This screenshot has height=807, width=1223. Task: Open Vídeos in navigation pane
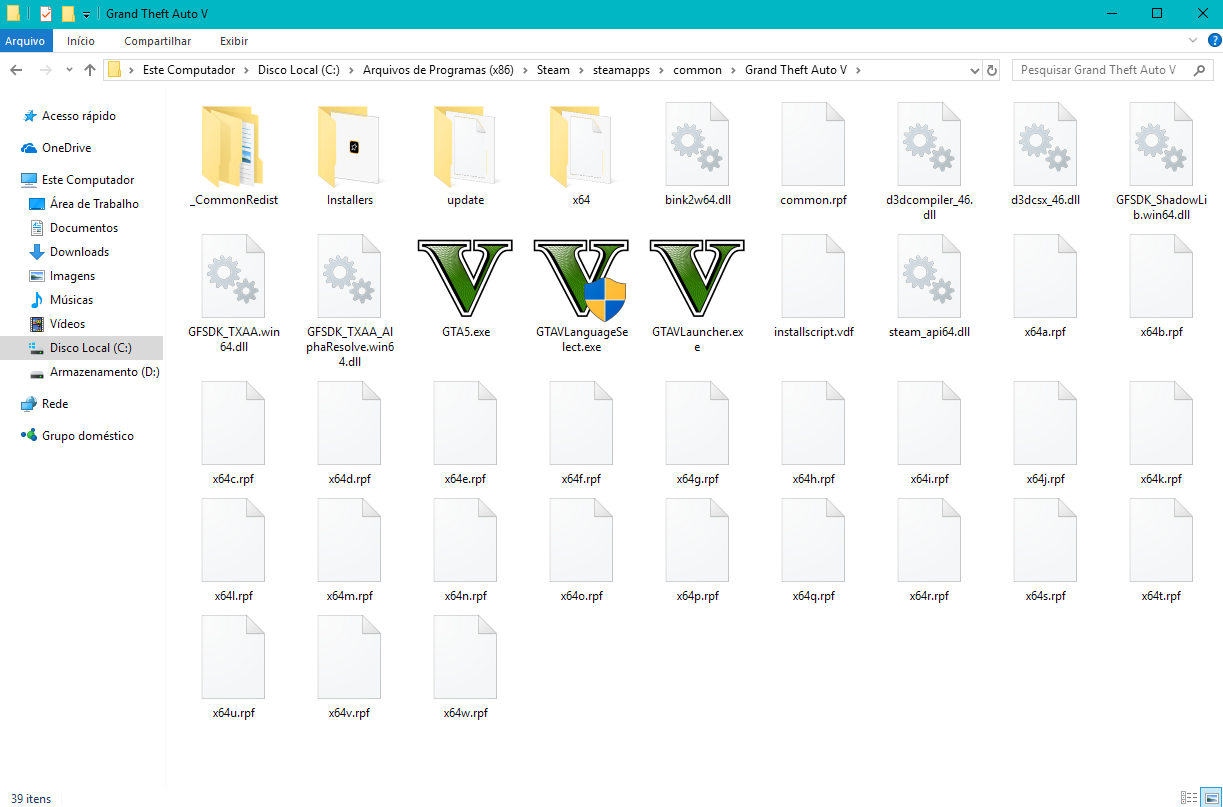coord(68,324)
